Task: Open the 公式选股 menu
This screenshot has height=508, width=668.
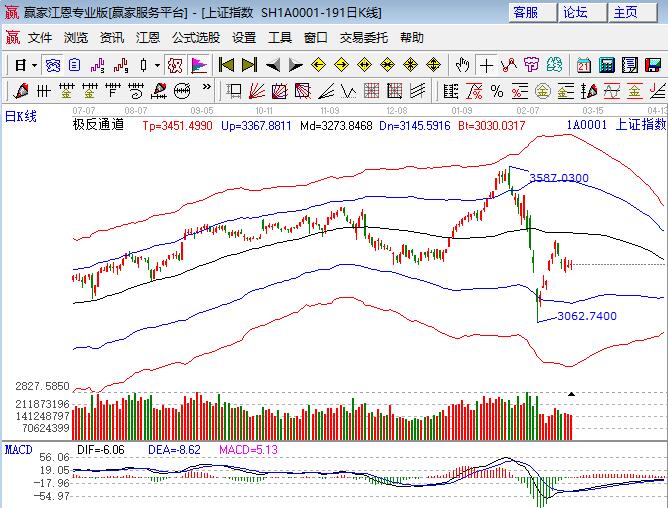Action: click(196, 38)
